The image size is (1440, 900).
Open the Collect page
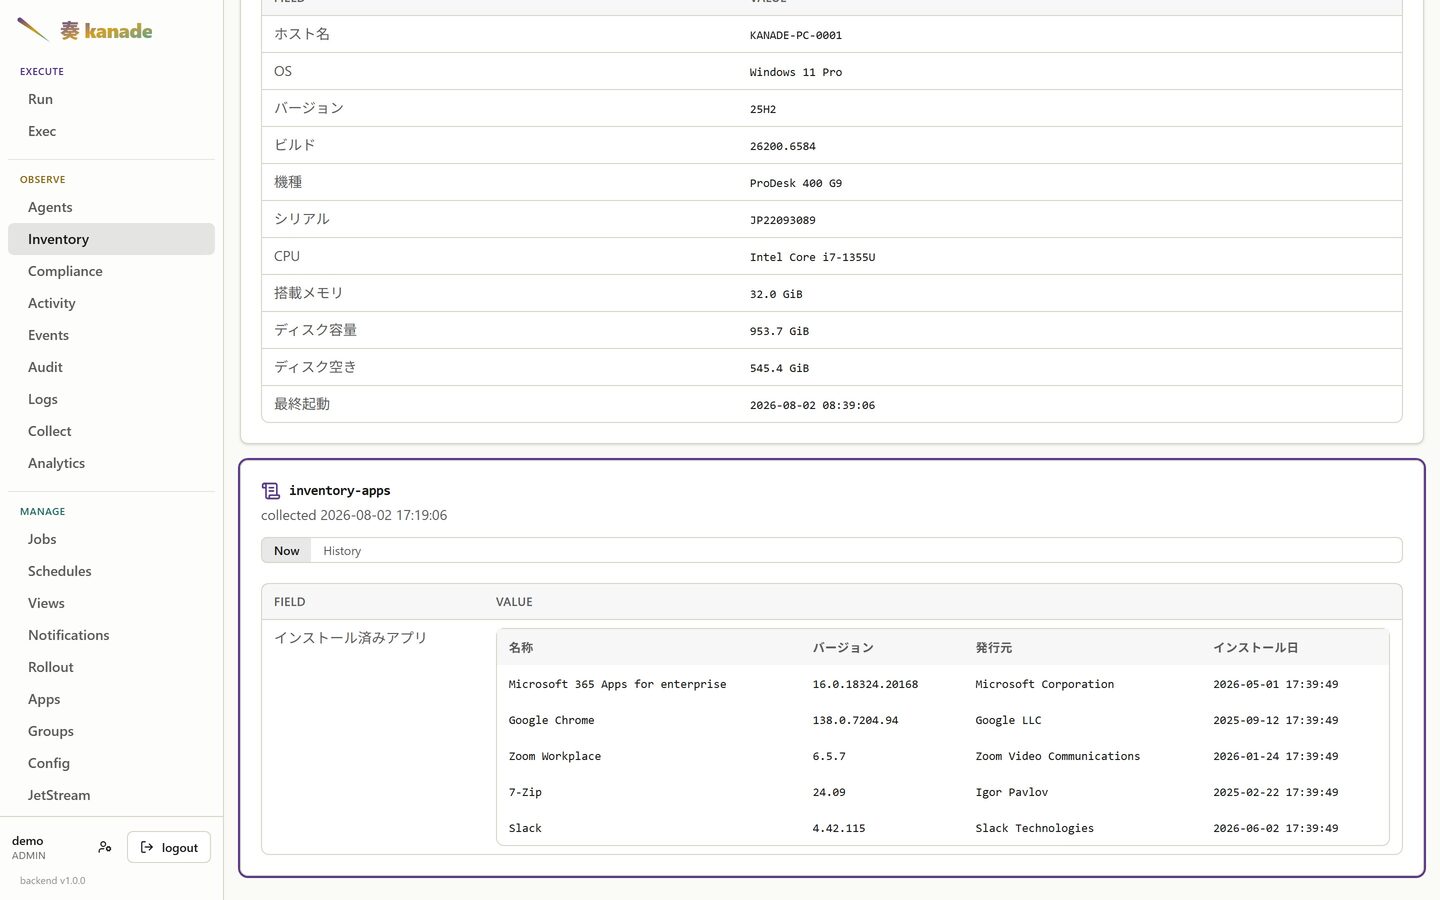(111, 431)
